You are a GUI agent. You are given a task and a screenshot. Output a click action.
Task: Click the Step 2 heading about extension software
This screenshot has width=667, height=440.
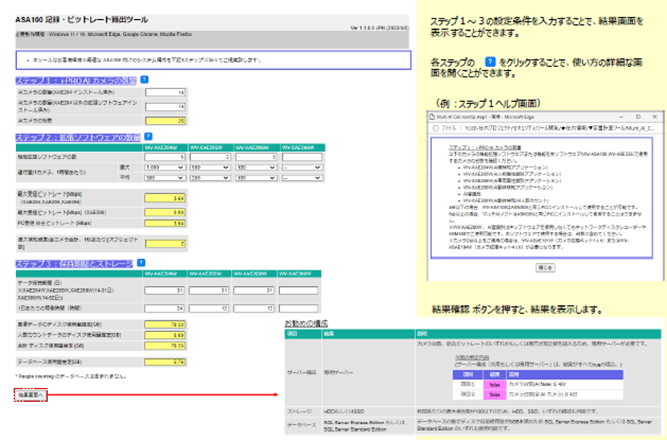[x=78, y=137]
